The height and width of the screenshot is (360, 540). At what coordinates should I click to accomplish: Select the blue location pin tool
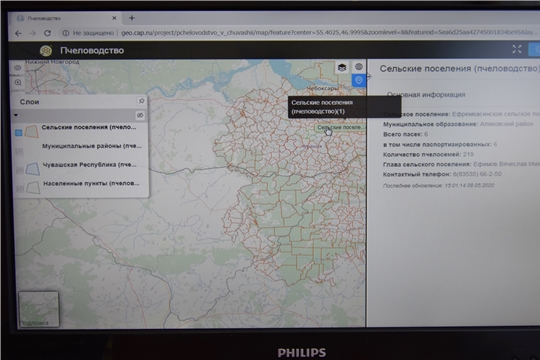tap(359, 80)
